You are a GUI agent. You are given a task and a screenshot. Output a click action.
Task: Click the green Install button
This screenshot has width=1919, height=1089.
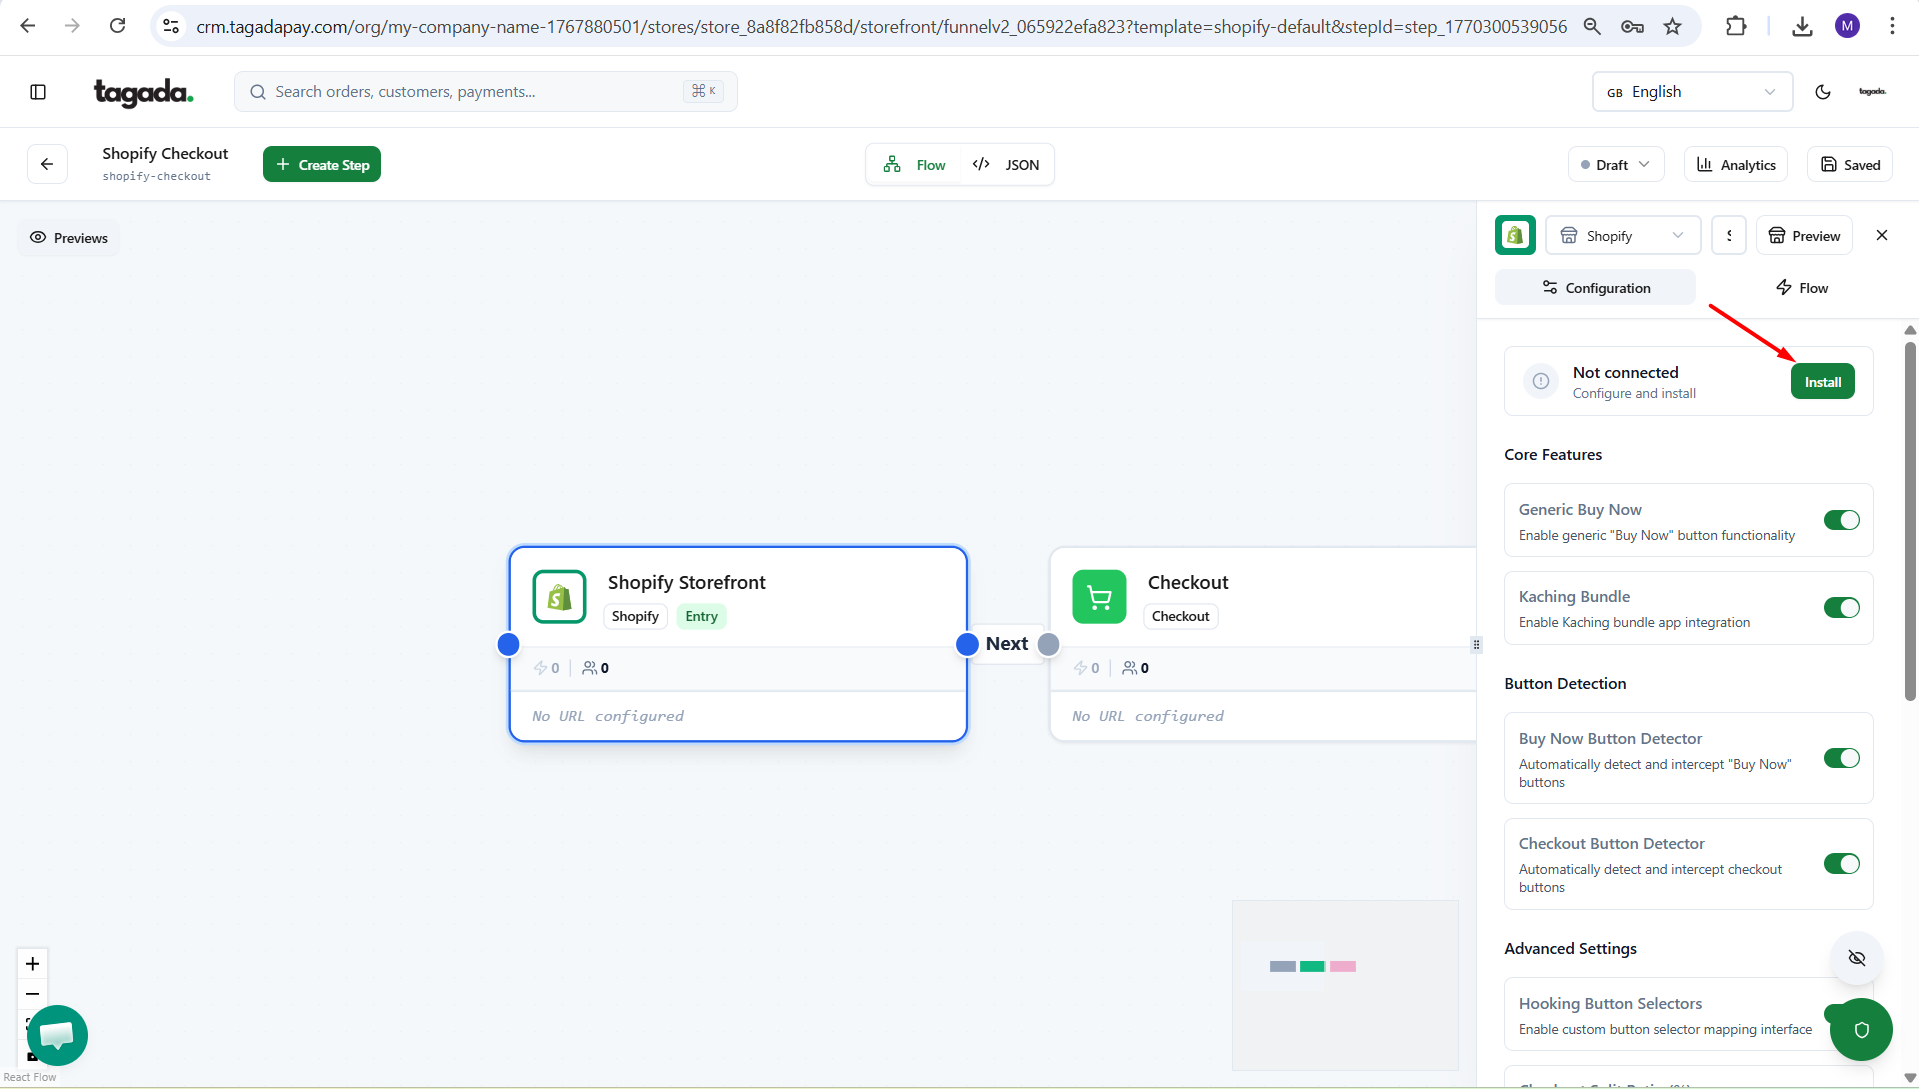1822,382
